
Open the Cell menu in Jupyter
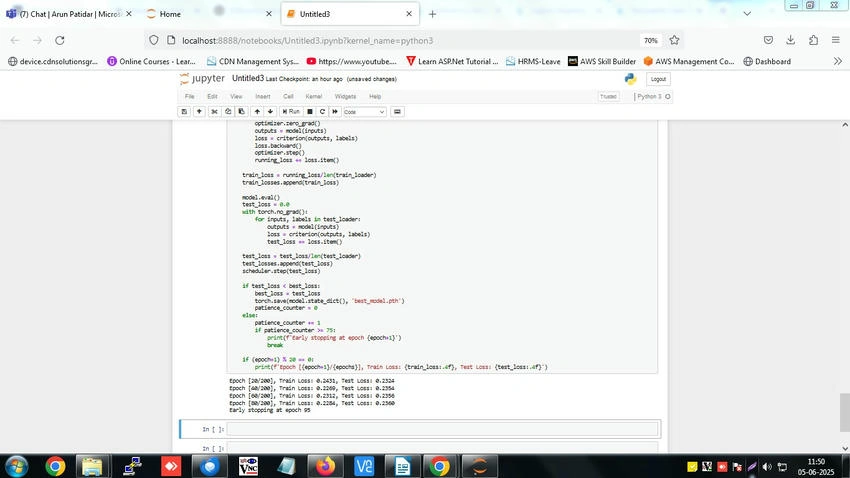(x=288, y=96)
